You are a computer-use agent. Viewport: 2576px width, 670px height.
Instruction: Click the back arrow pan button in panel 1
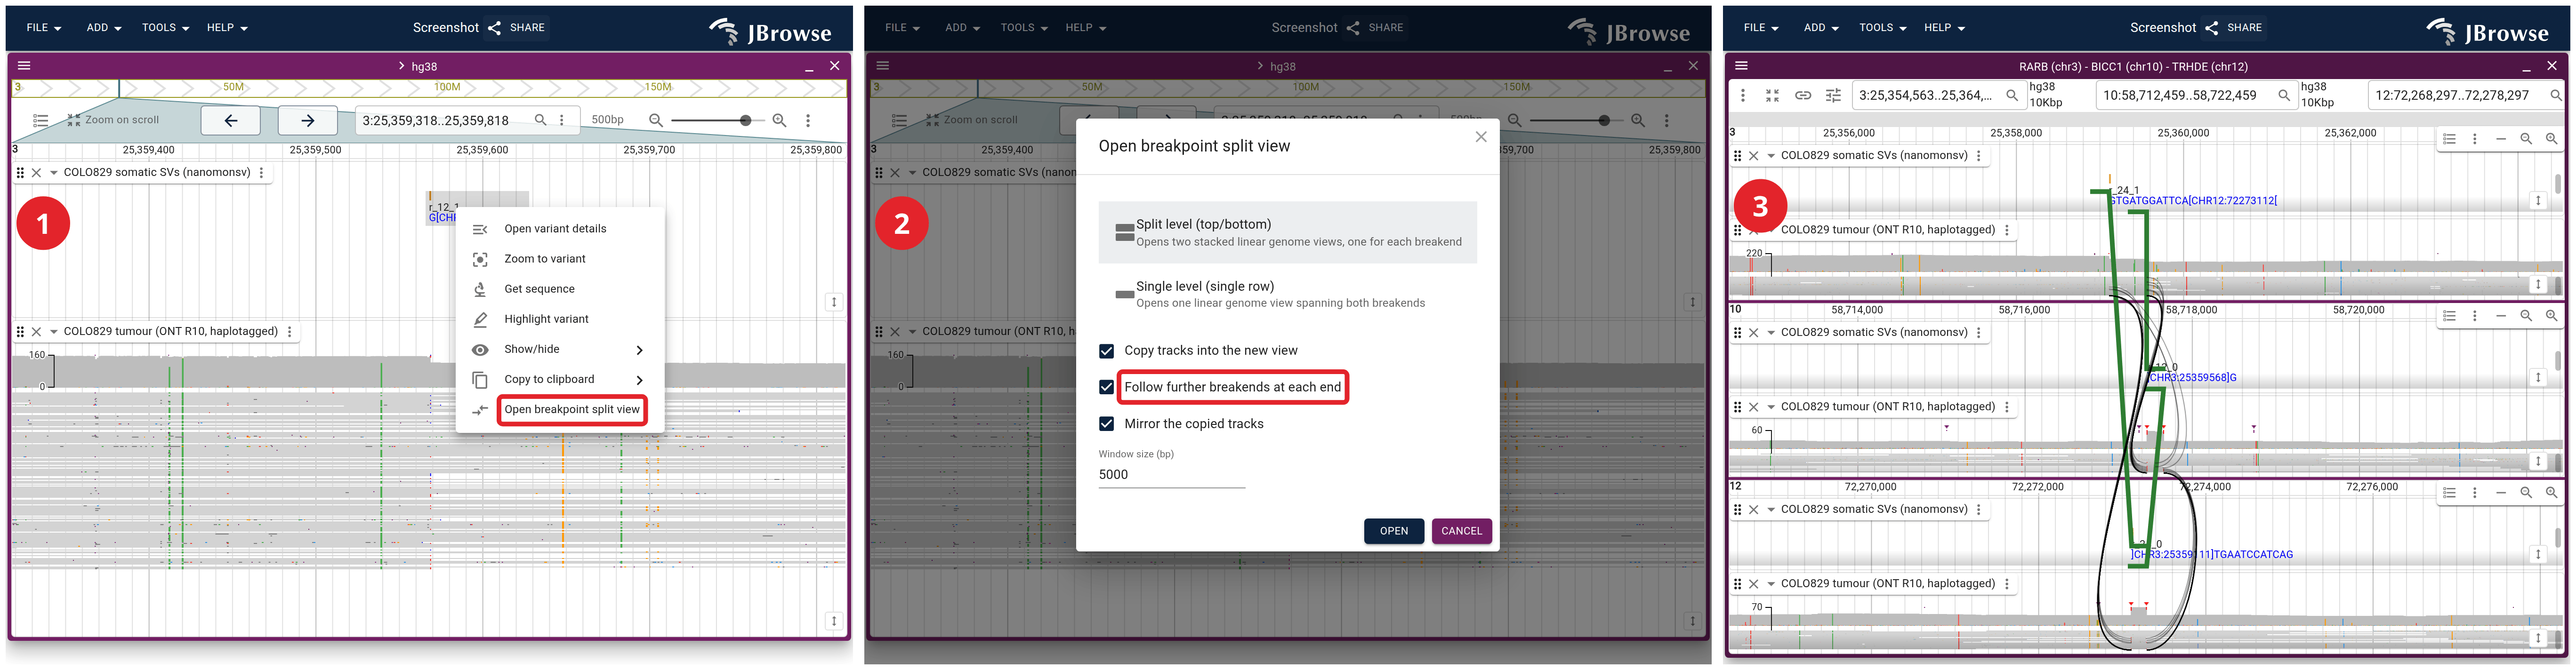coord(231,120)
